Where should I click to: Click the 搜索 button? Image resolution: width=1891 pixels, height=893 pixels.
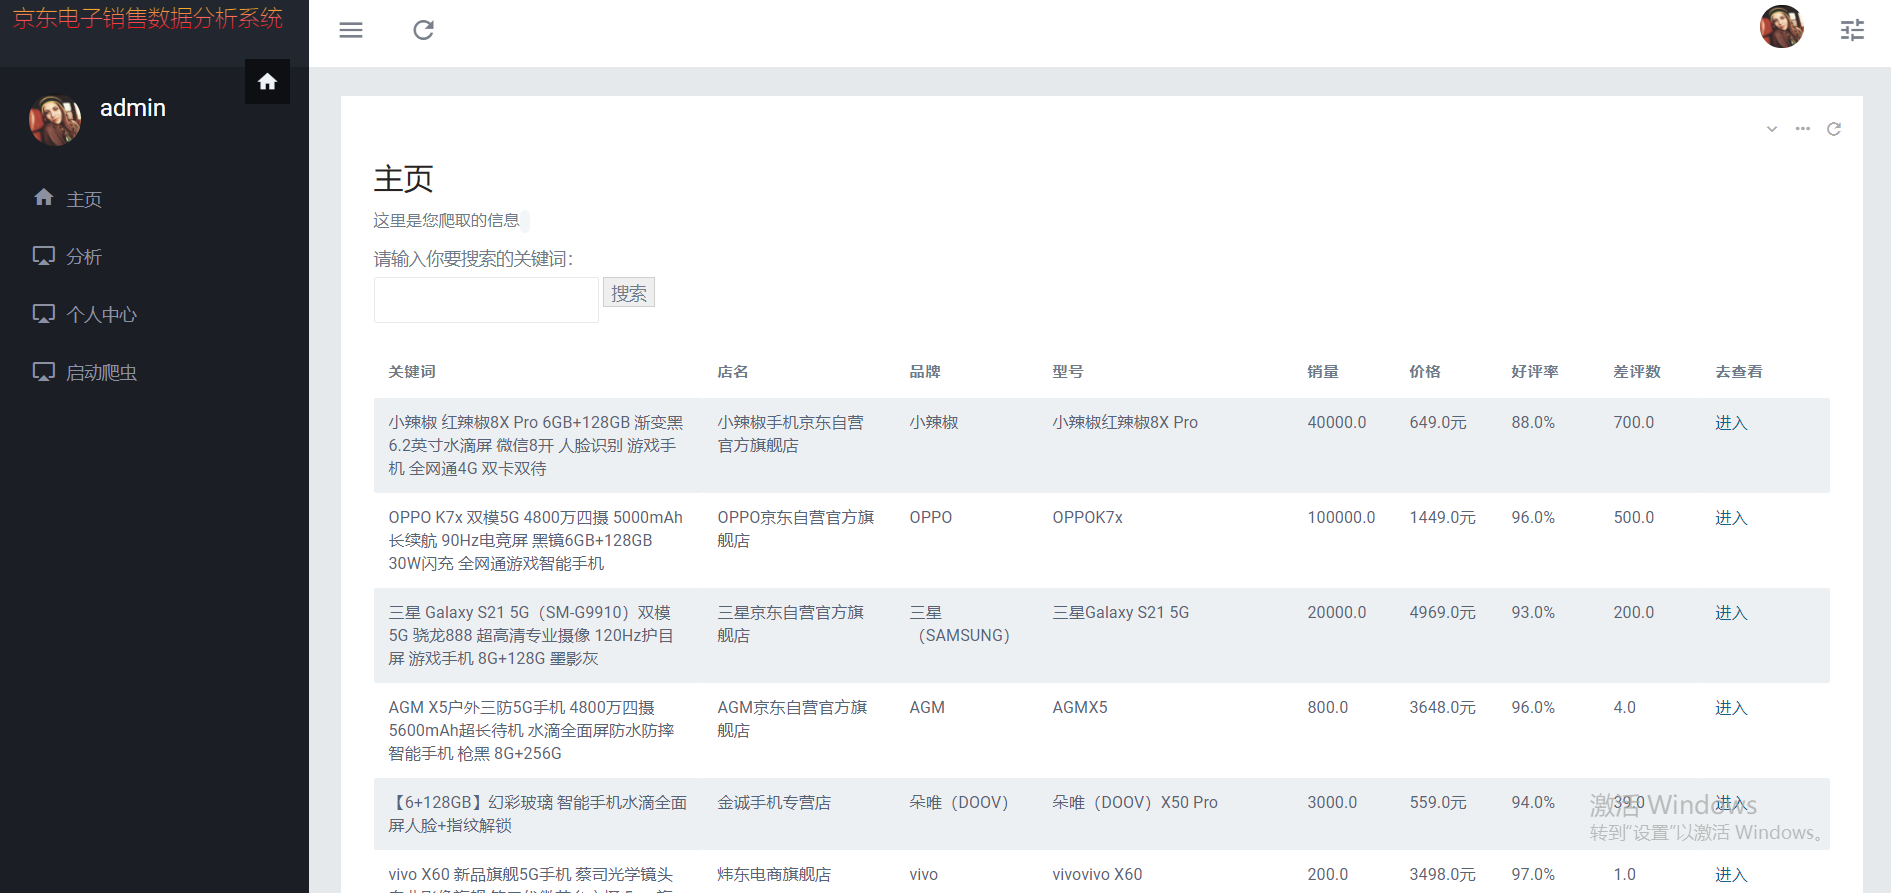[629, 293]
